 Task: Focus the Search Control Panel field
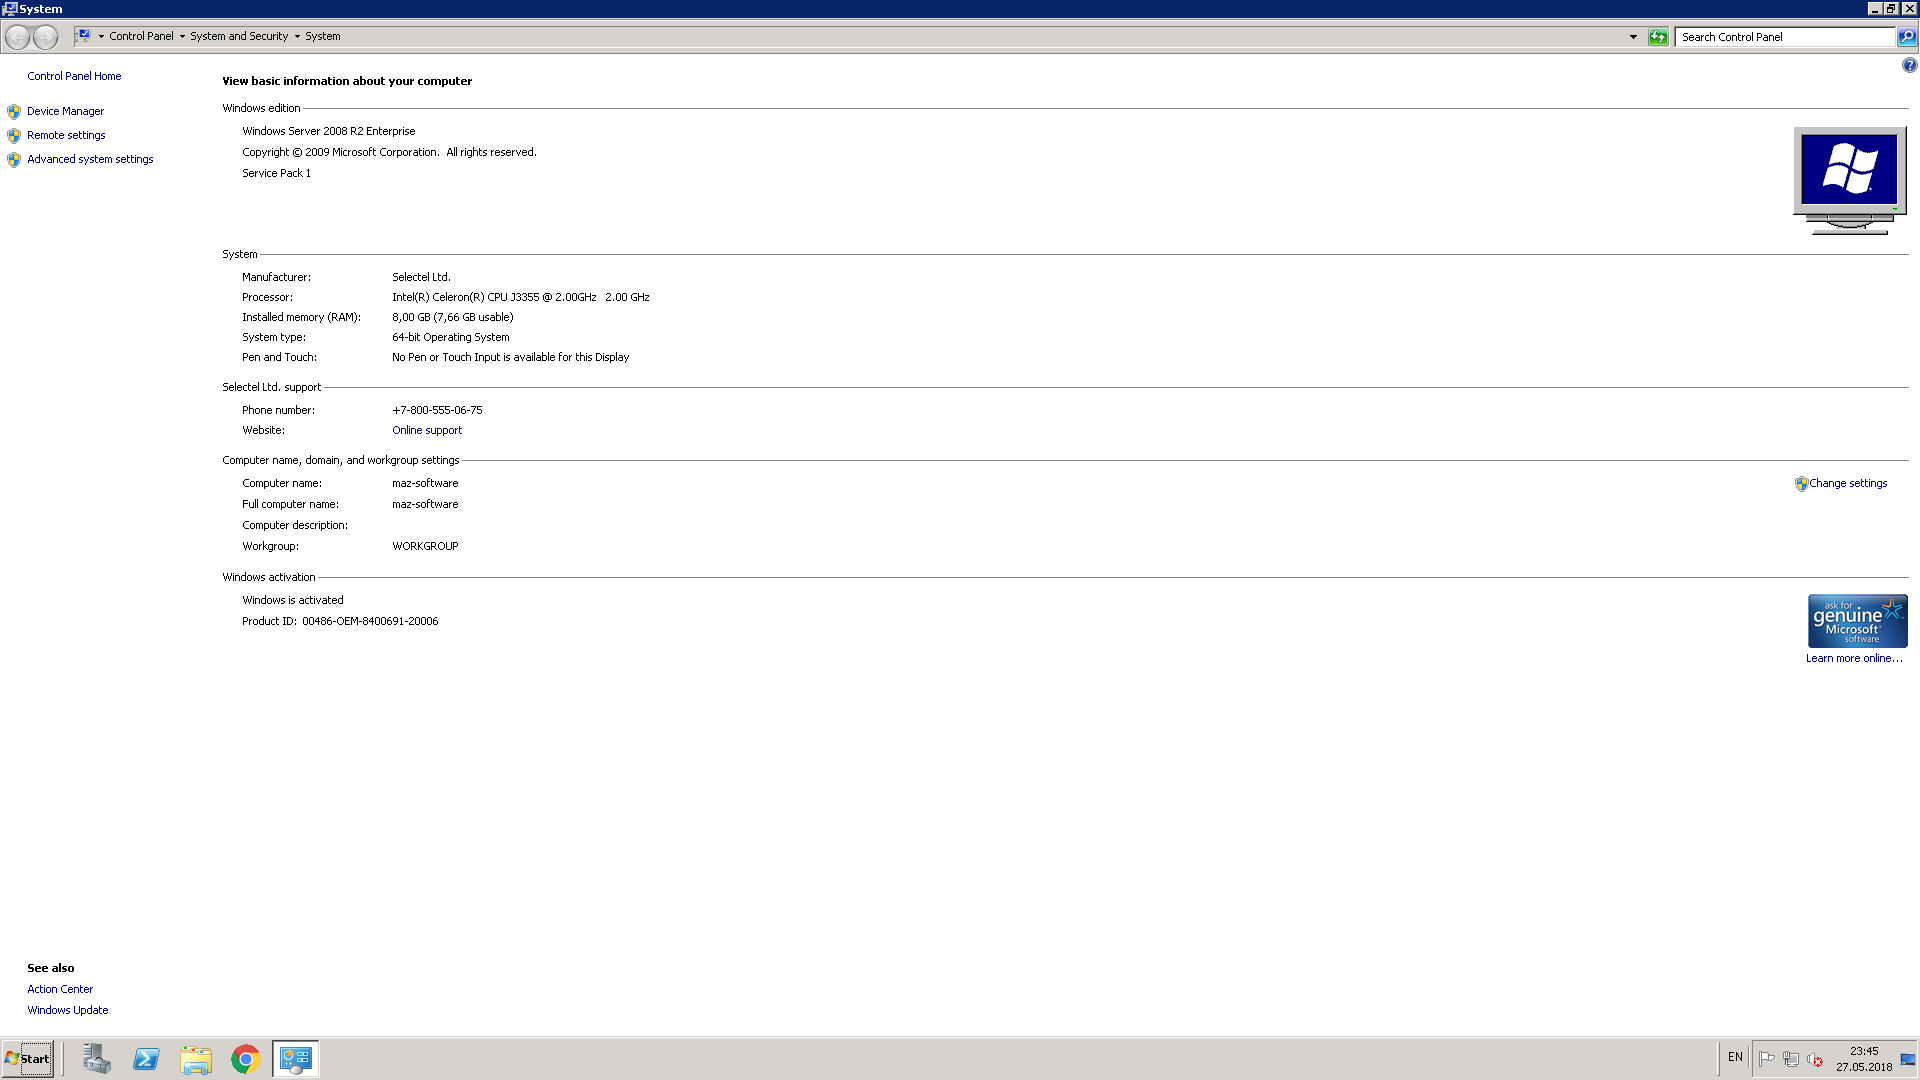tap(1784, 37)
